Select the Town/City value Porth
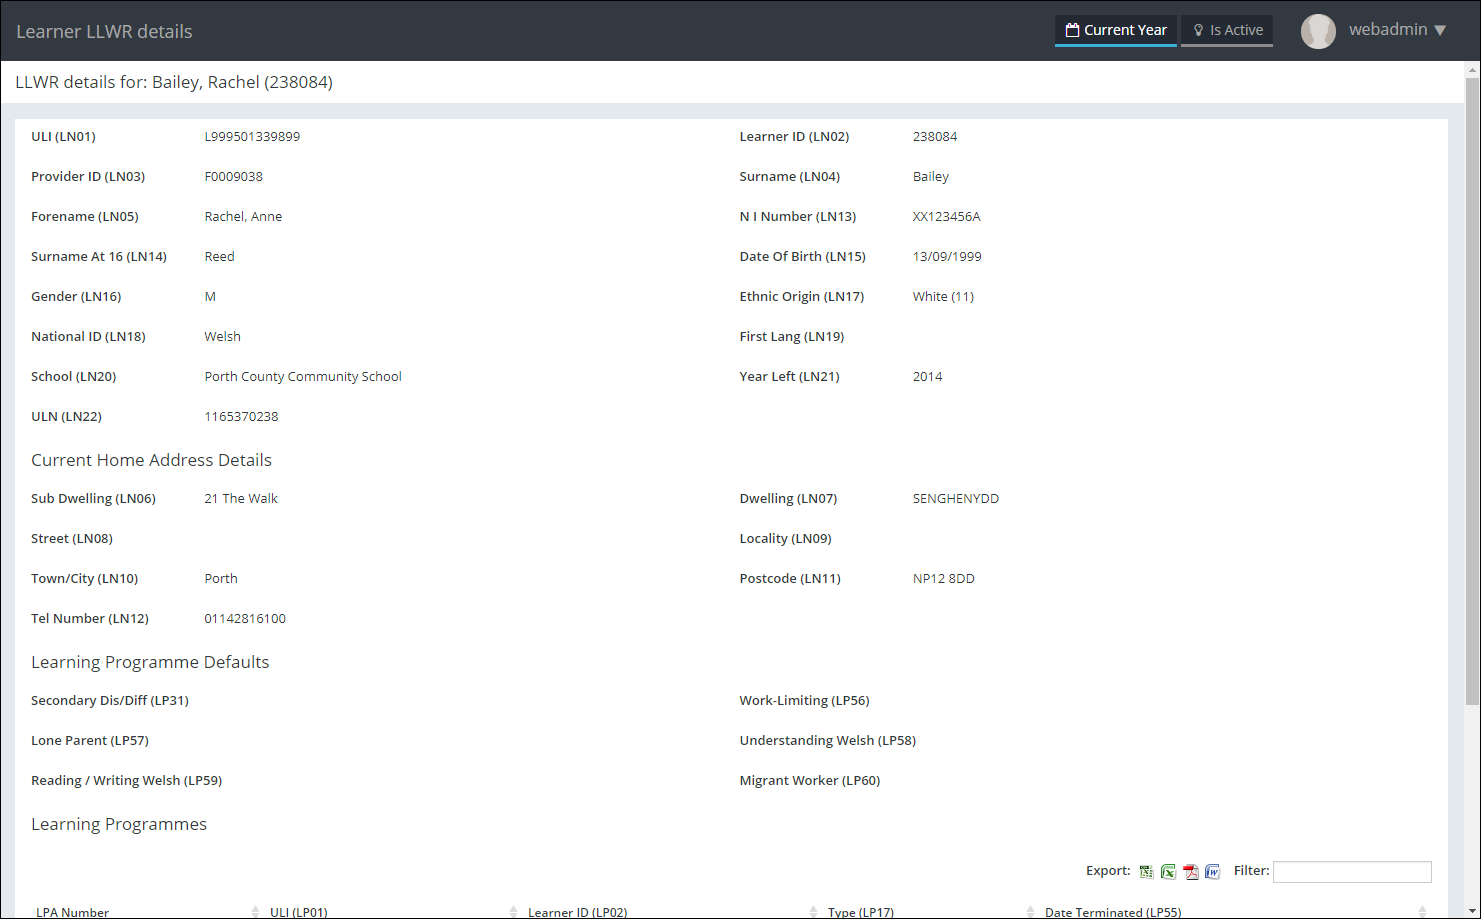1481x919 pixels. (x=221, y=579)
